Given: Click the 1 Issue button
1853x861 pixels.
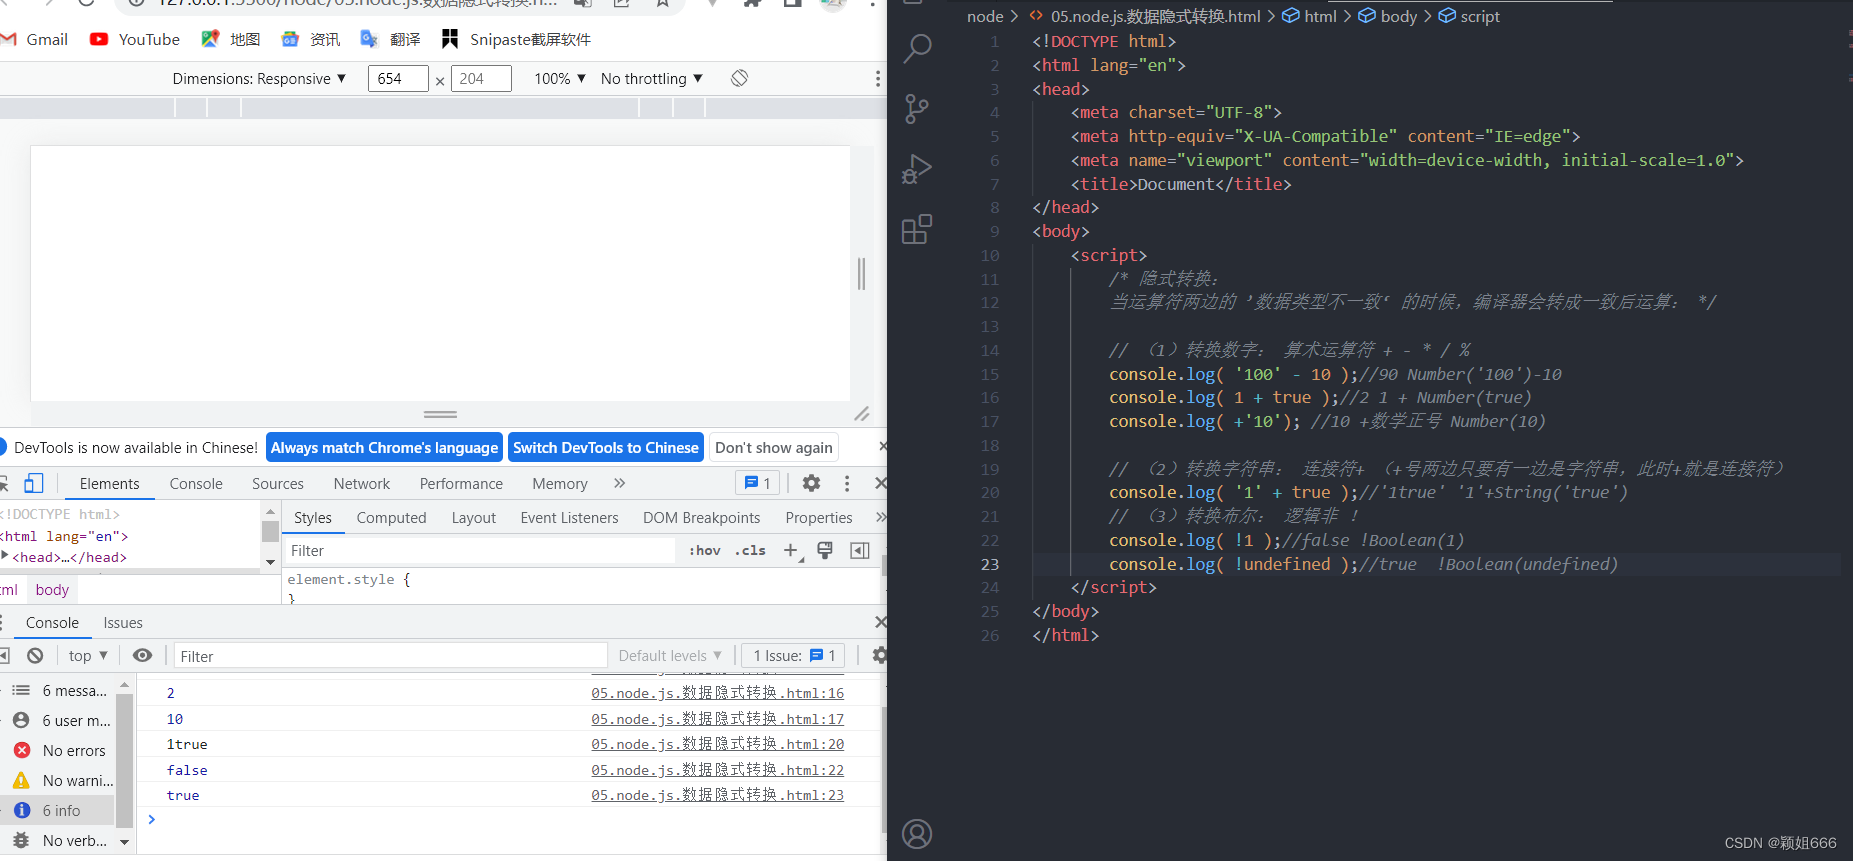Looking at the screenshot, I should point(794,655).
